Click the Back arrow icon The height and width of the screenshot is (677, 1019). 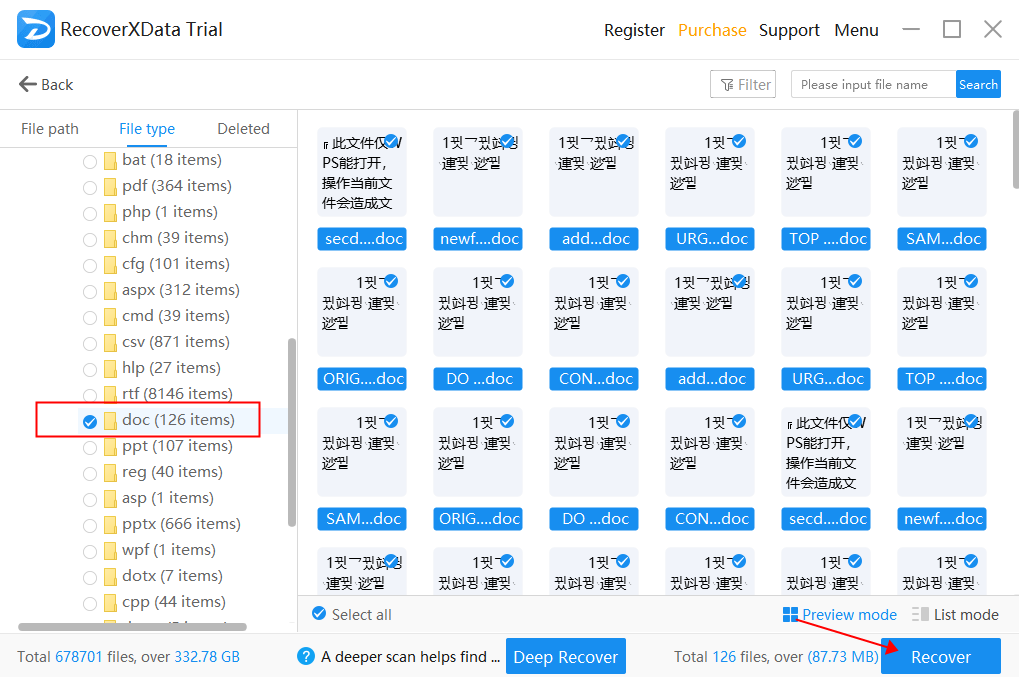[28, 84]
